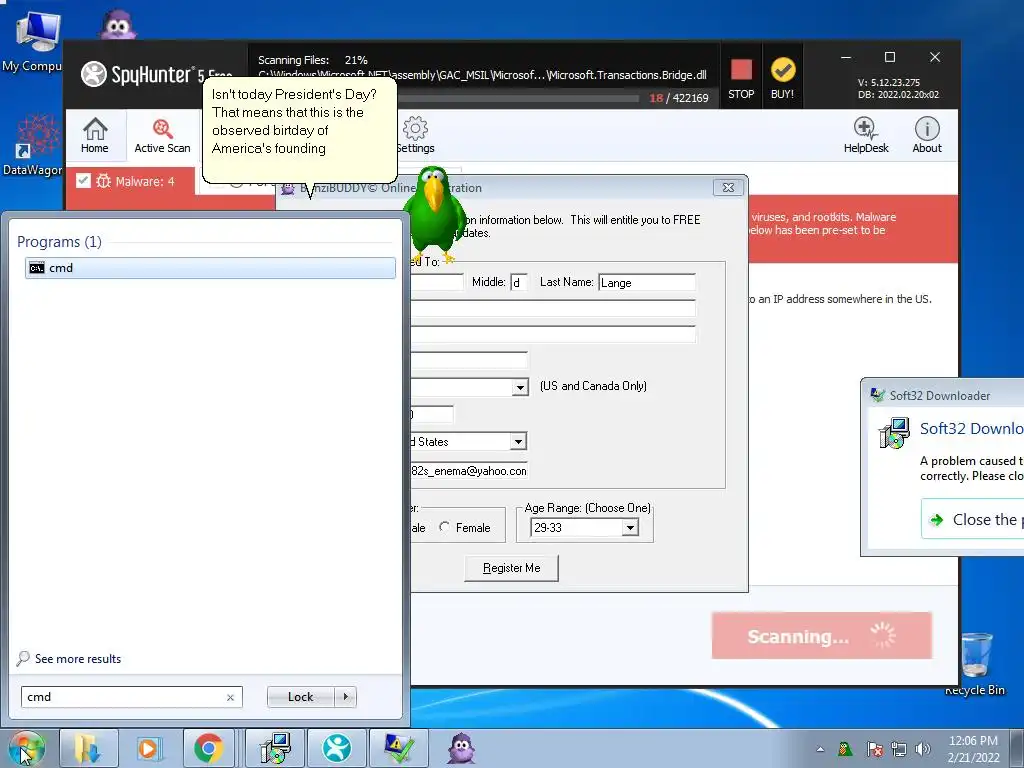Switch to the Active Scan tab
This screenshot has height=768, width=1024.
click(163, 135)
